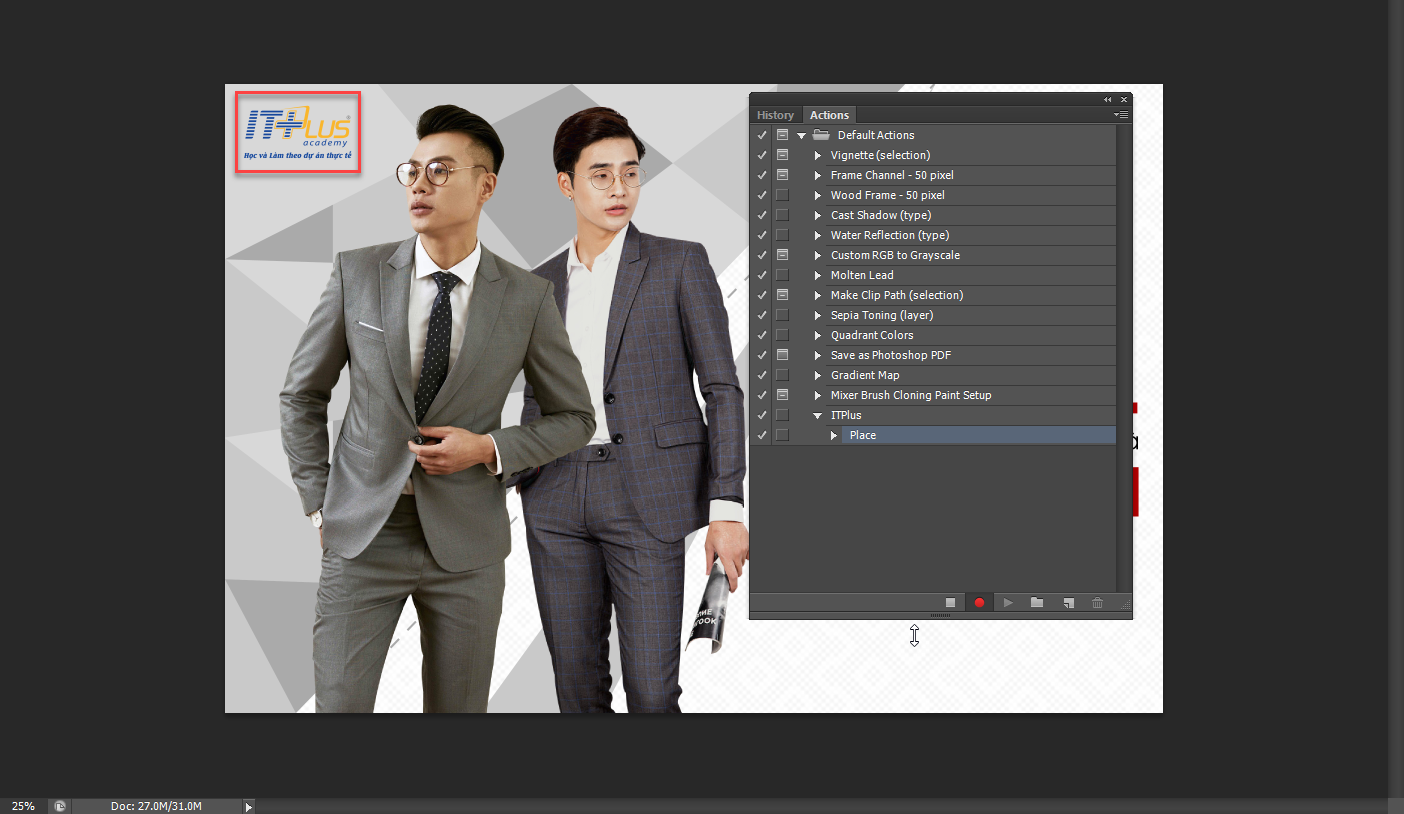This screenshot has height=814, width=1404.
Task: Click the red Begin Recording button
Action: [x=980, y=603]
